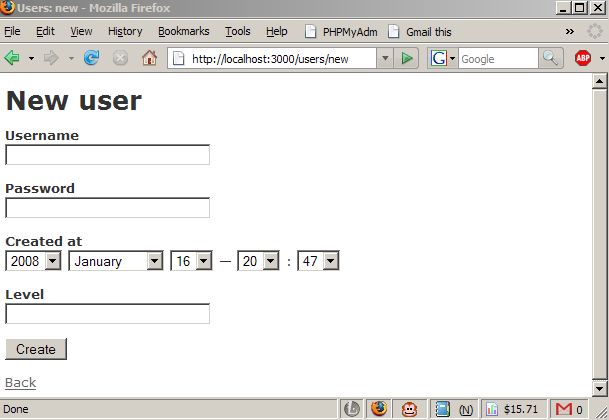Click the Create button
The image size is (609, 420).
point(36,349)
